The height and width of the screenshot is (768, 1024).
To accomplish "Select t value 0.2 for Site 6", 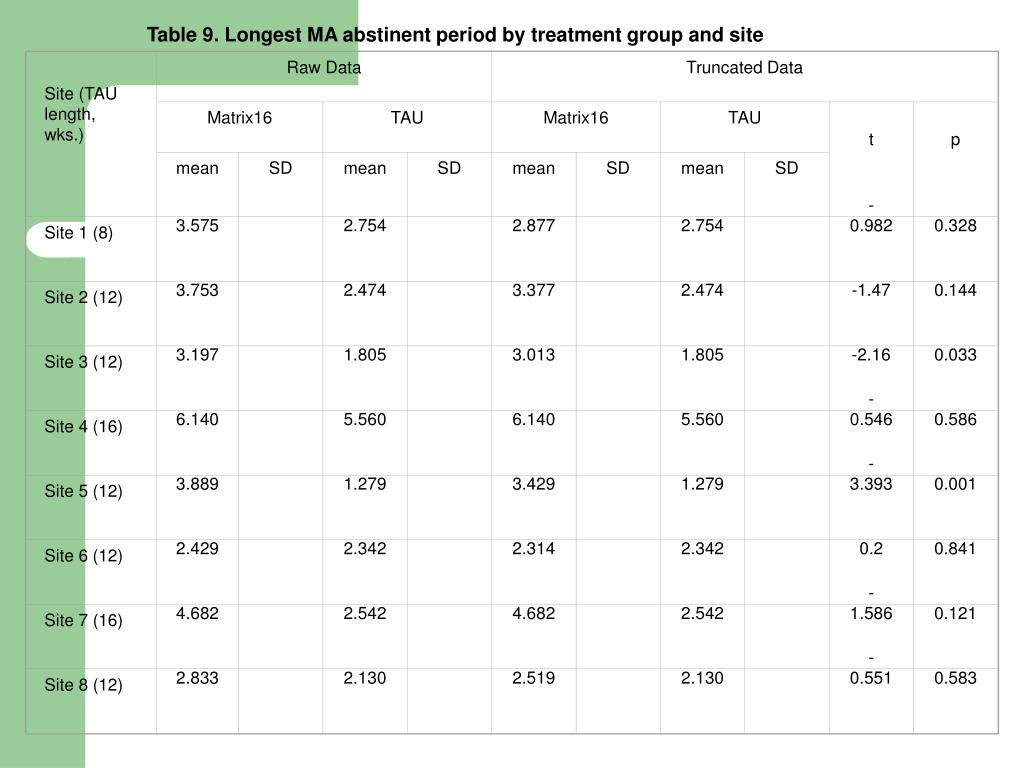I will [871, 549].
